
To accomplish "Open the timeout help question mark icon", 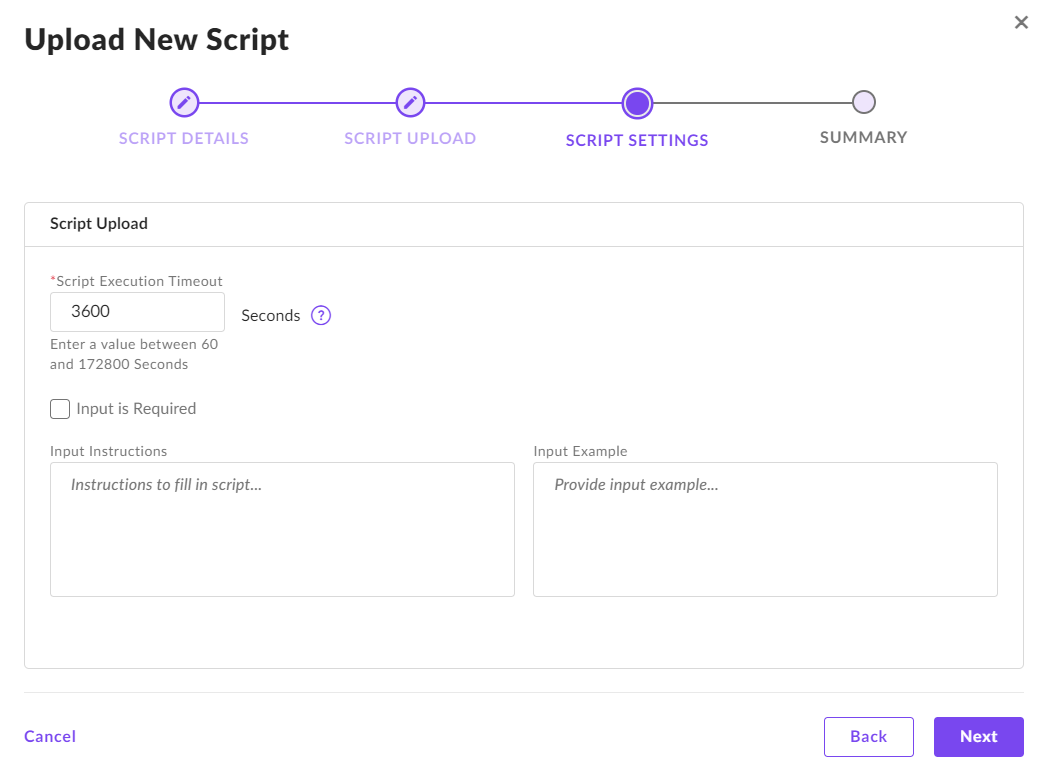I will (321, 315).
